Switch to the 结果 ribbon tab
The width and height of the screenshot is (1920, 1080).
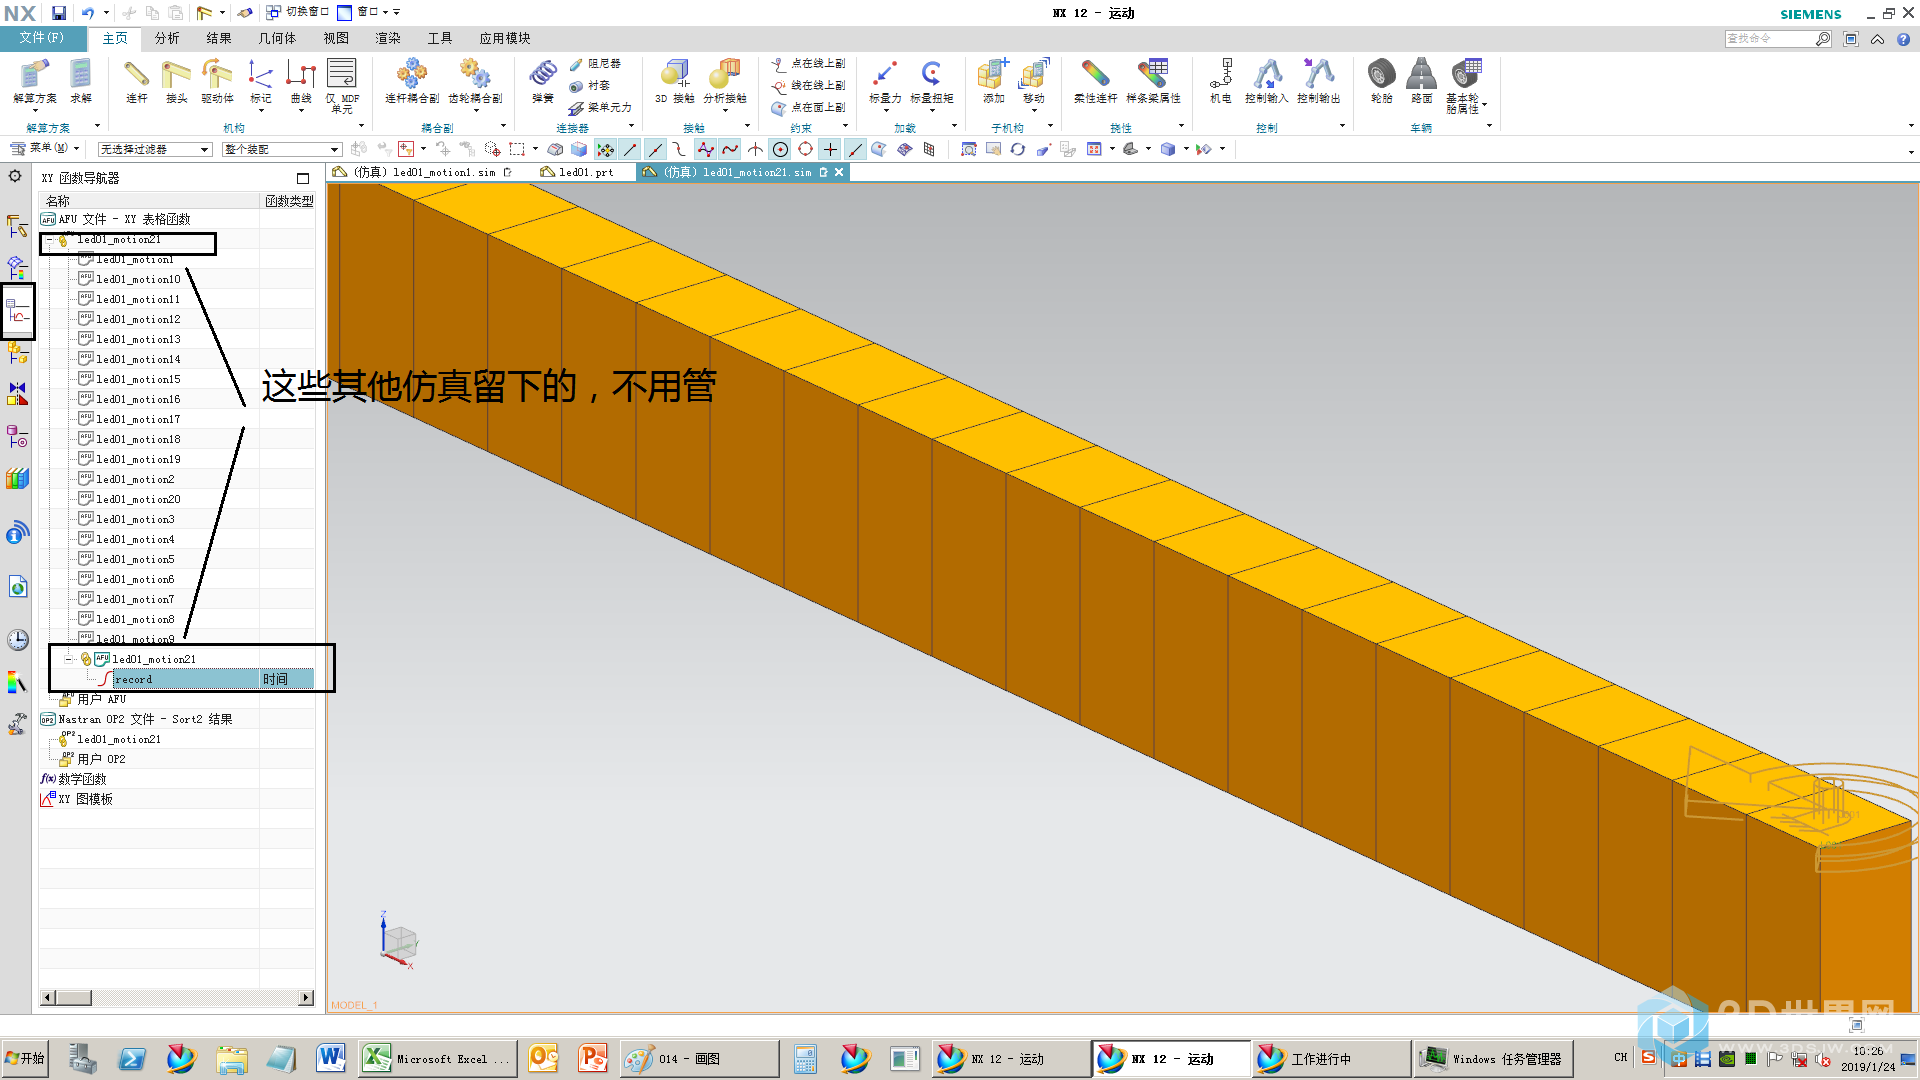click(219, 38)
